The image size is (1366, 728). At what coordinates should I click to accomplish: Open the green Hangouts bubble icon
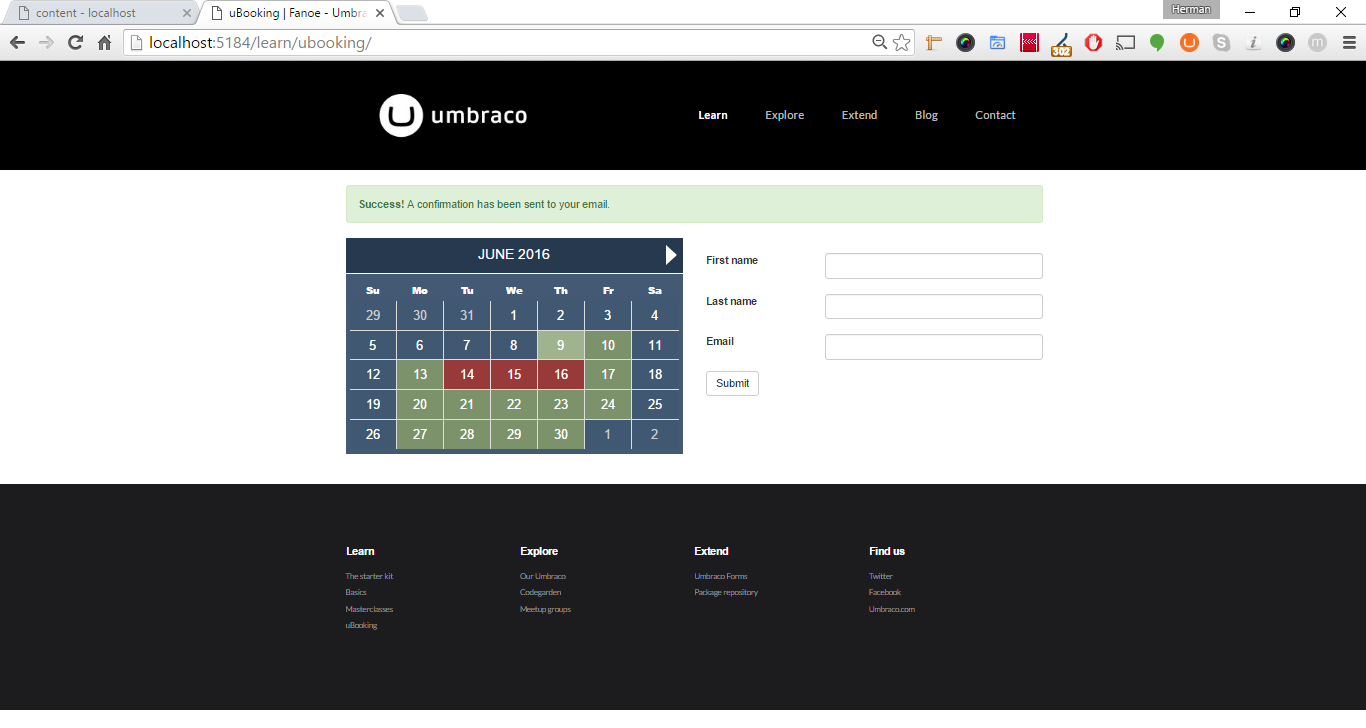click(x=1157, y=43)
